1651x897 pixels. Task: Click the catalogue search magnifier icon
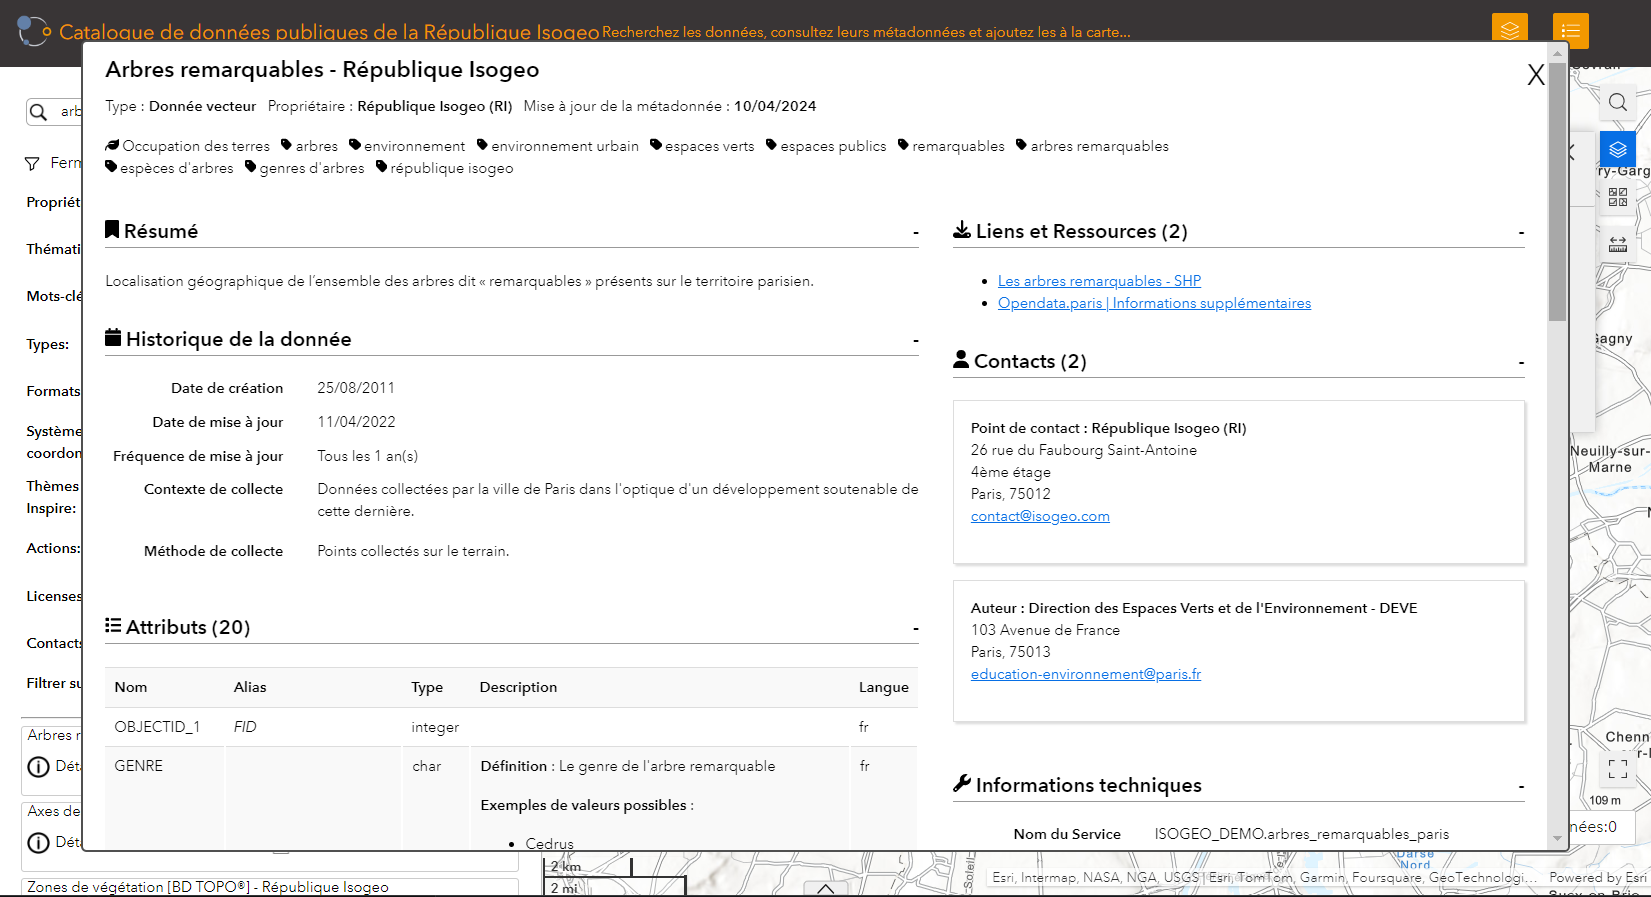(x=39, y=112)
